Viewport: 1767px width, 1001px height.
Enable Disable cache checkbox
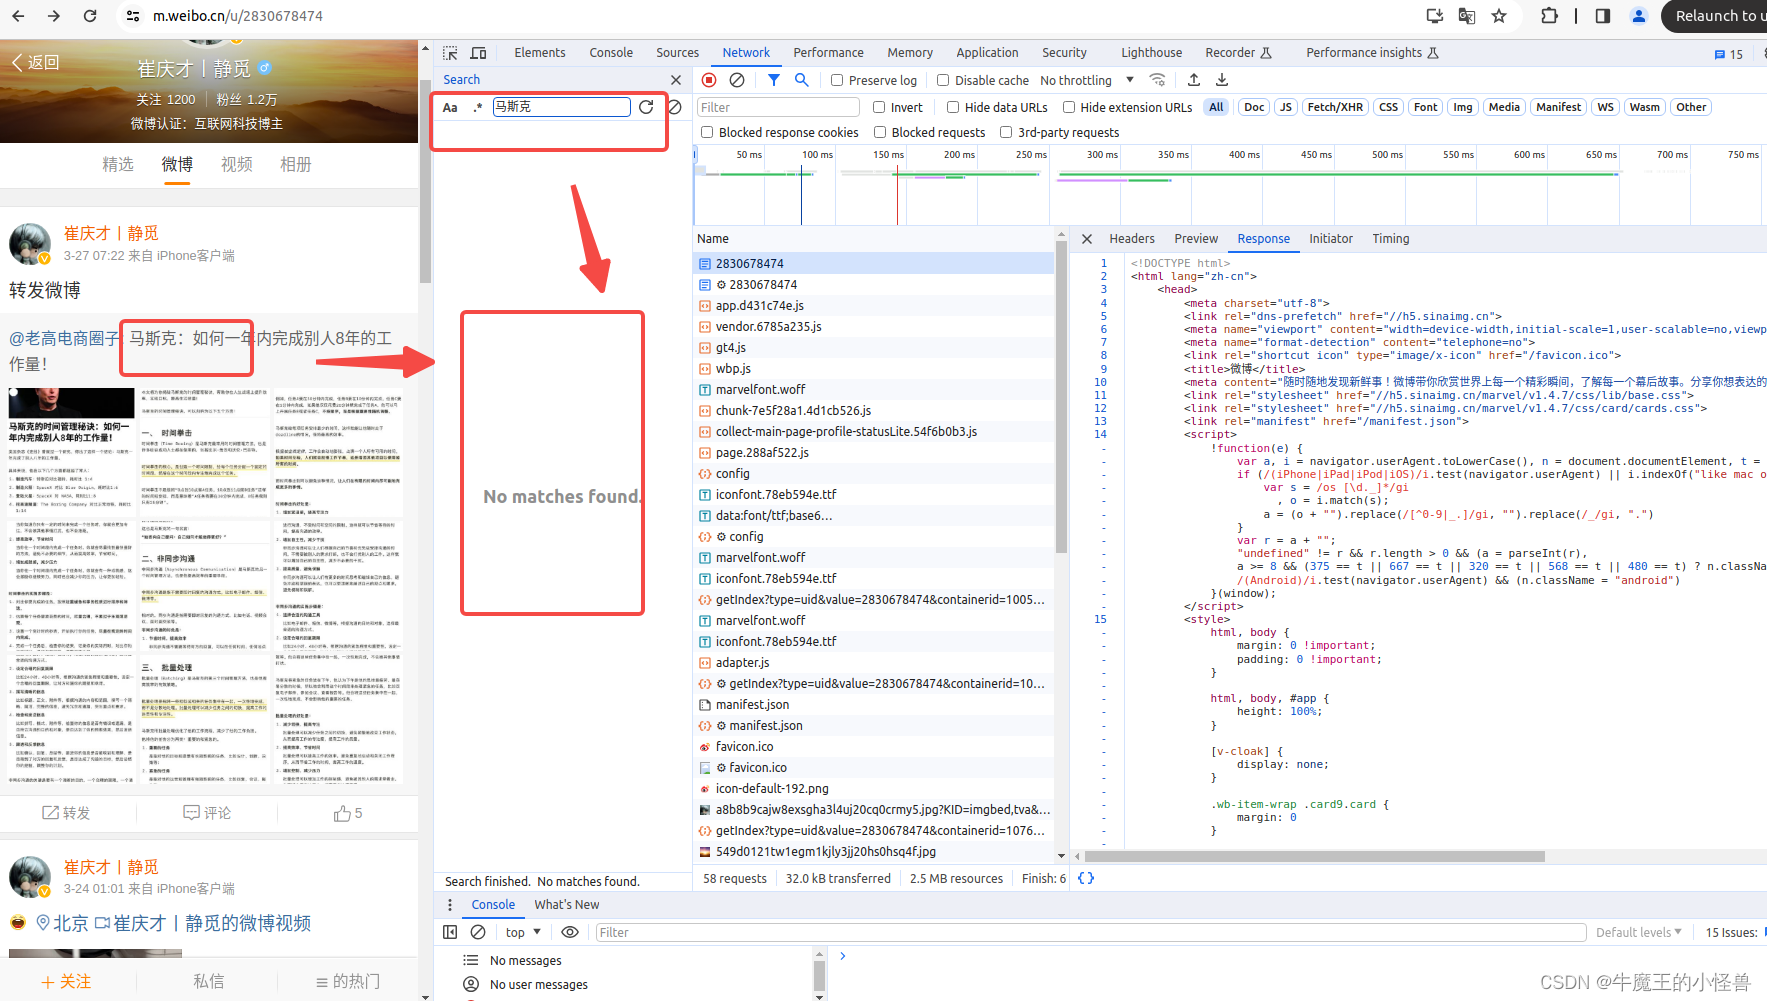pyautogui.click(x=943, y=80)
